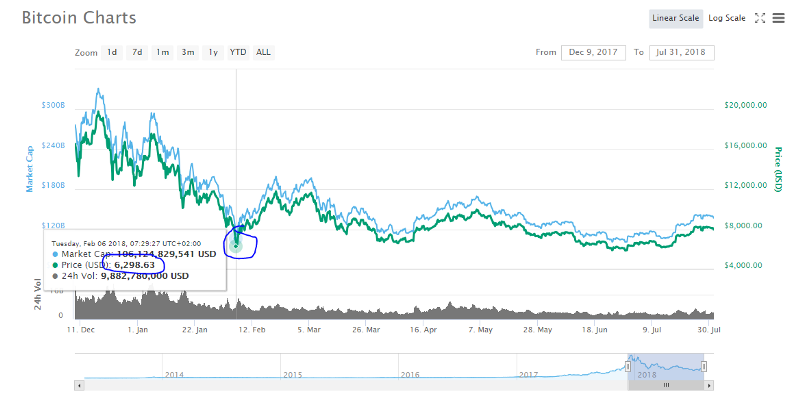Screen dimensions: 800x400
Task: Click the Market Cap axis title
Action: [x=30, y=169]
